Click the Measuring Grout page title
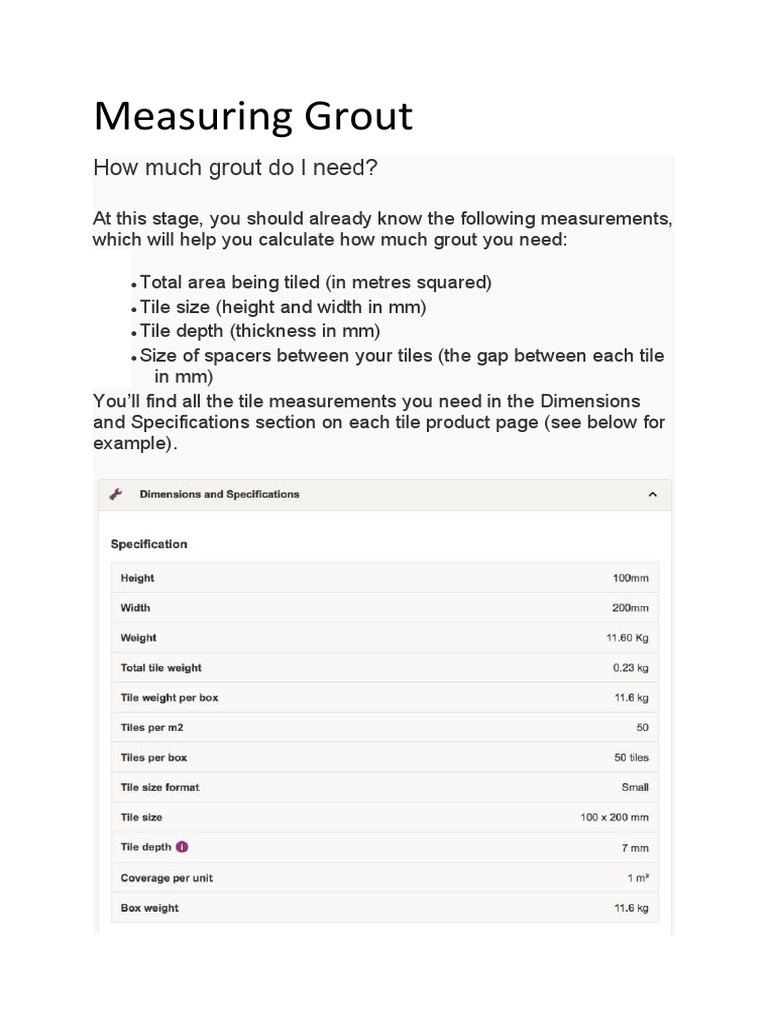The width and height of the screenshot is (768, 1024). coord(253,116)
